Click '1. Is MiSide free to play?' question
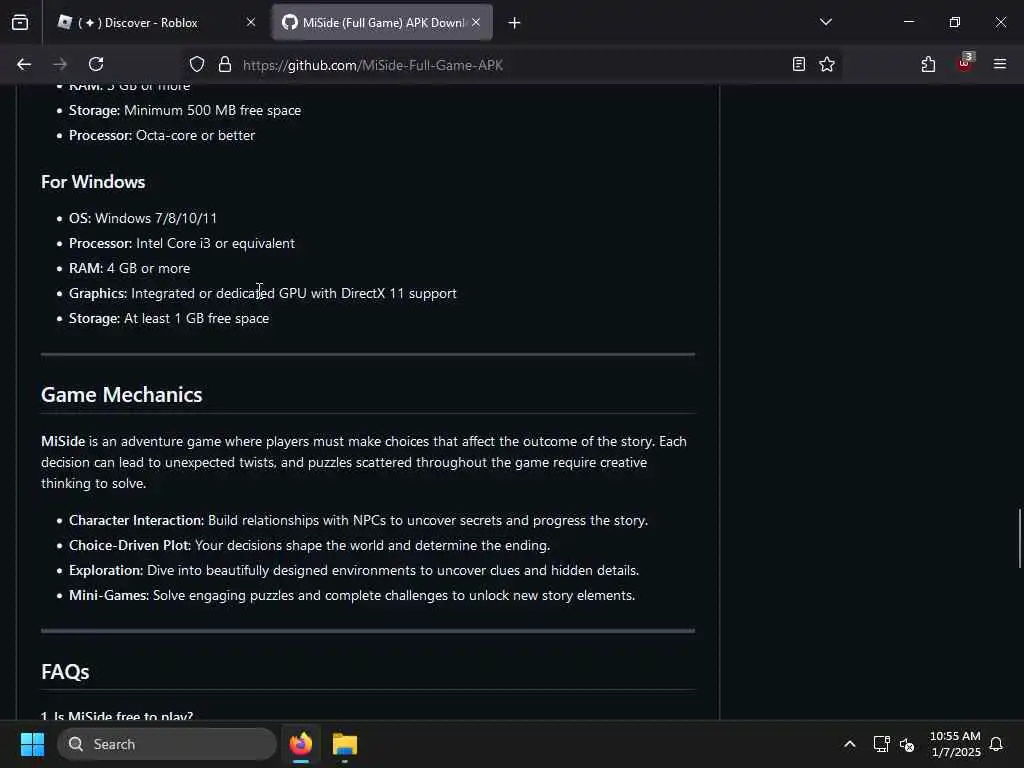The width and height of the screenshot is (1024, 768). [x=118, y=715]
